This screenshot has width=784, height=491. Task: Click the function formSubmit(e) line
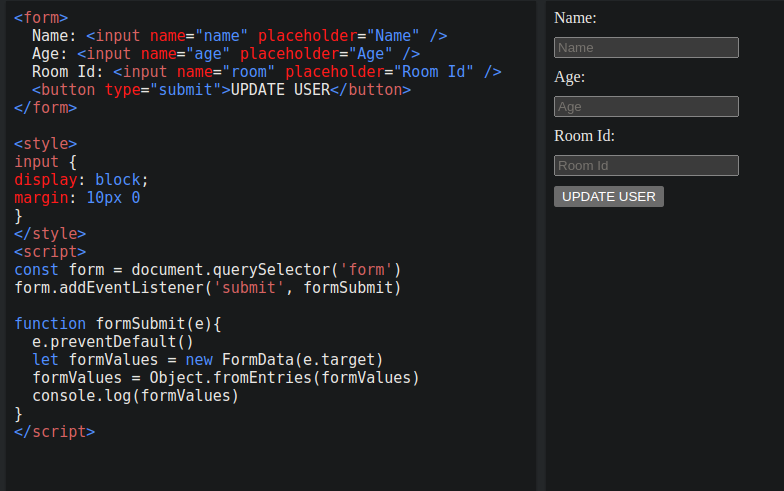coord(118,324)
